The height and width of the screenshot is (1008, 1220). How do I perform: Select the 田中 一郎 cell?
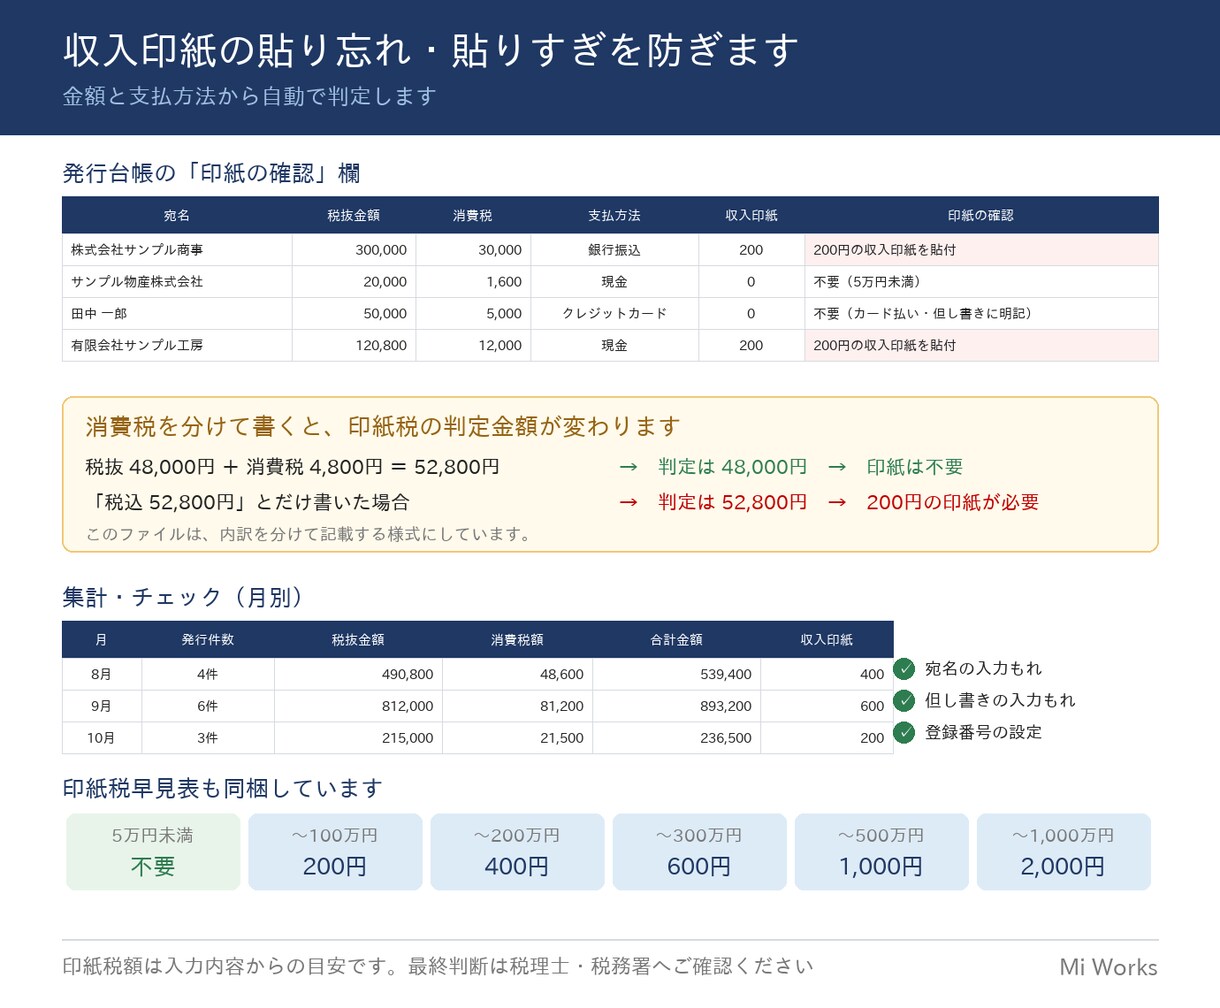(x=177, y=313)
